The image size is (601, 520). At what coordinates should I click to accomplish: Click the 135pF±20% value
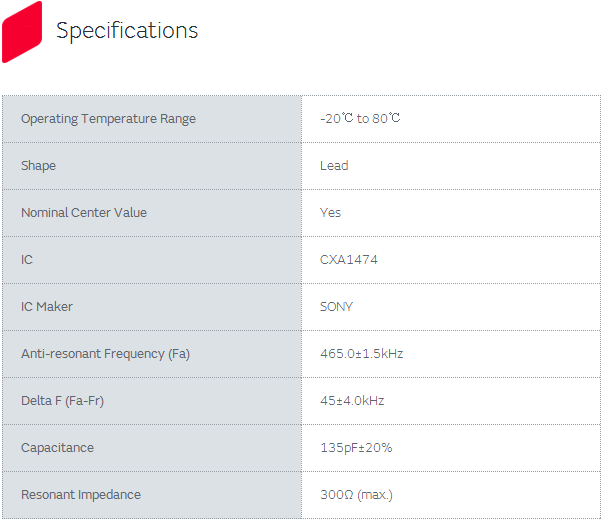coord(356,448)
